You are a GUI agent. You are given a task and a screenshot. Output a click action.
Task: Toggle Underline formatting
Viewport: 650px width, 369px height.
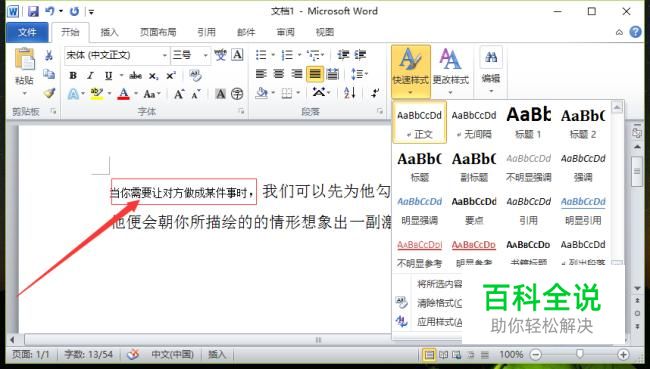coord(108,75)
